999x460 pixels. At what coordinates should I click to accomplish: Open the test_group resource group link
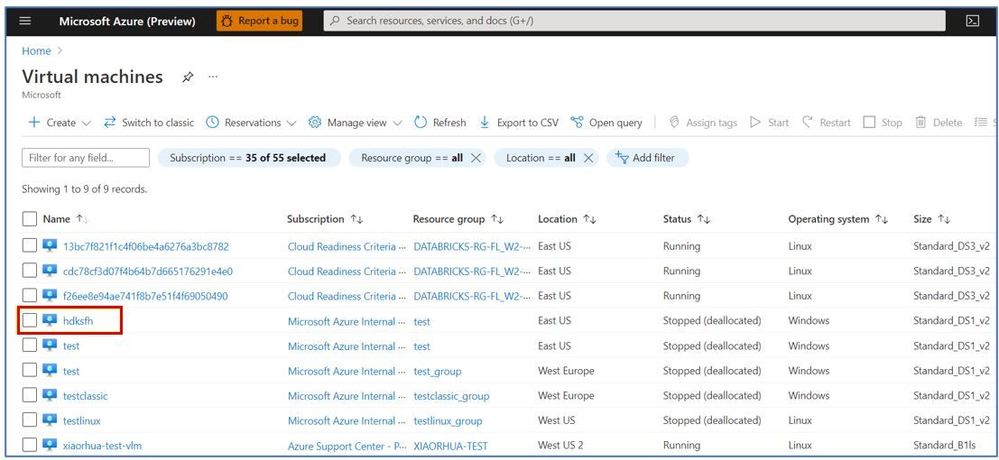coord(437,371)
